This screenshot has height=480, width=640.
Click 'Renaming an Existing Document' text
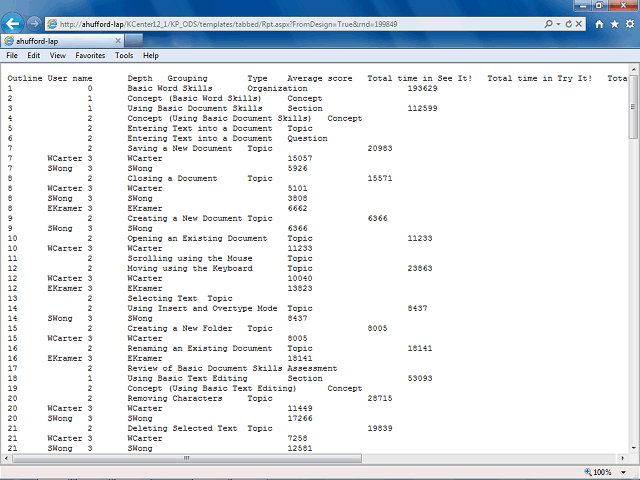pyautogui.click(x=200, y=348)
